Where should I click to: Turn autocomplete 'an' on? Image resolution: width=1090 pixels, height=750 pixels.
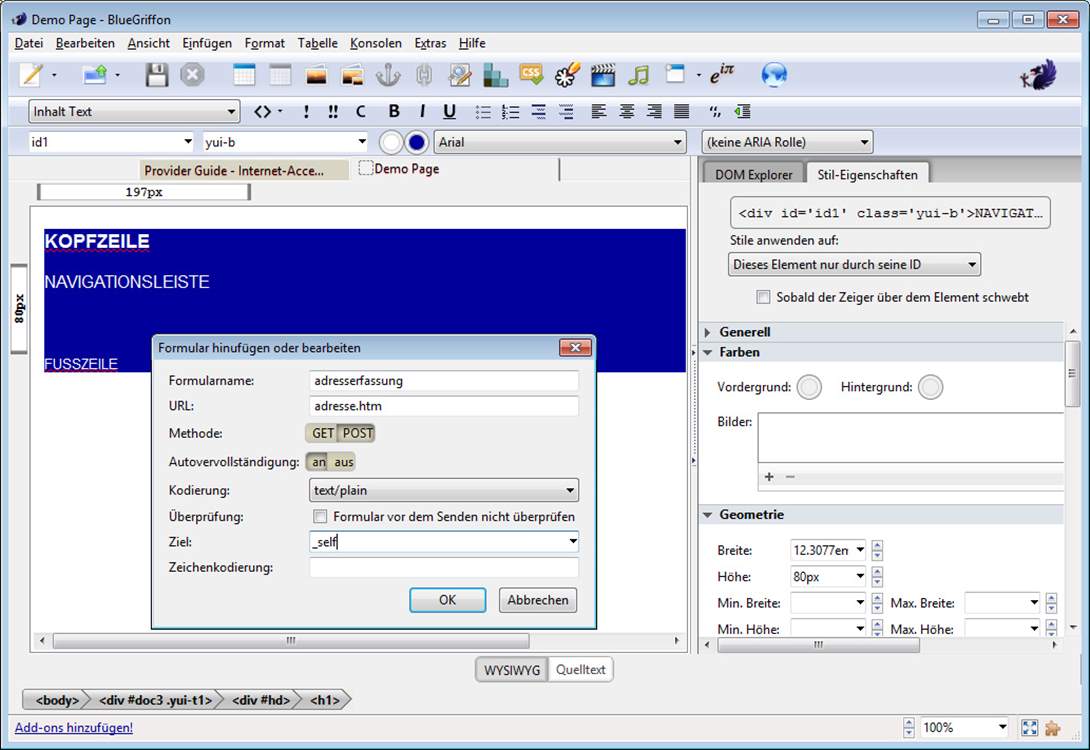[318, 462]
